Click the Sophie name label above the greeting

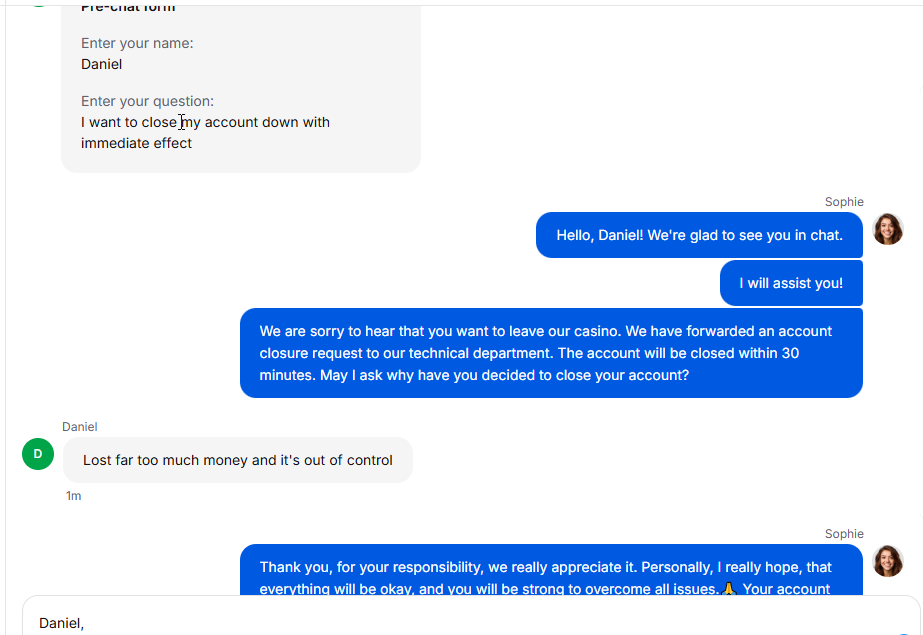(x=844, y=202)
